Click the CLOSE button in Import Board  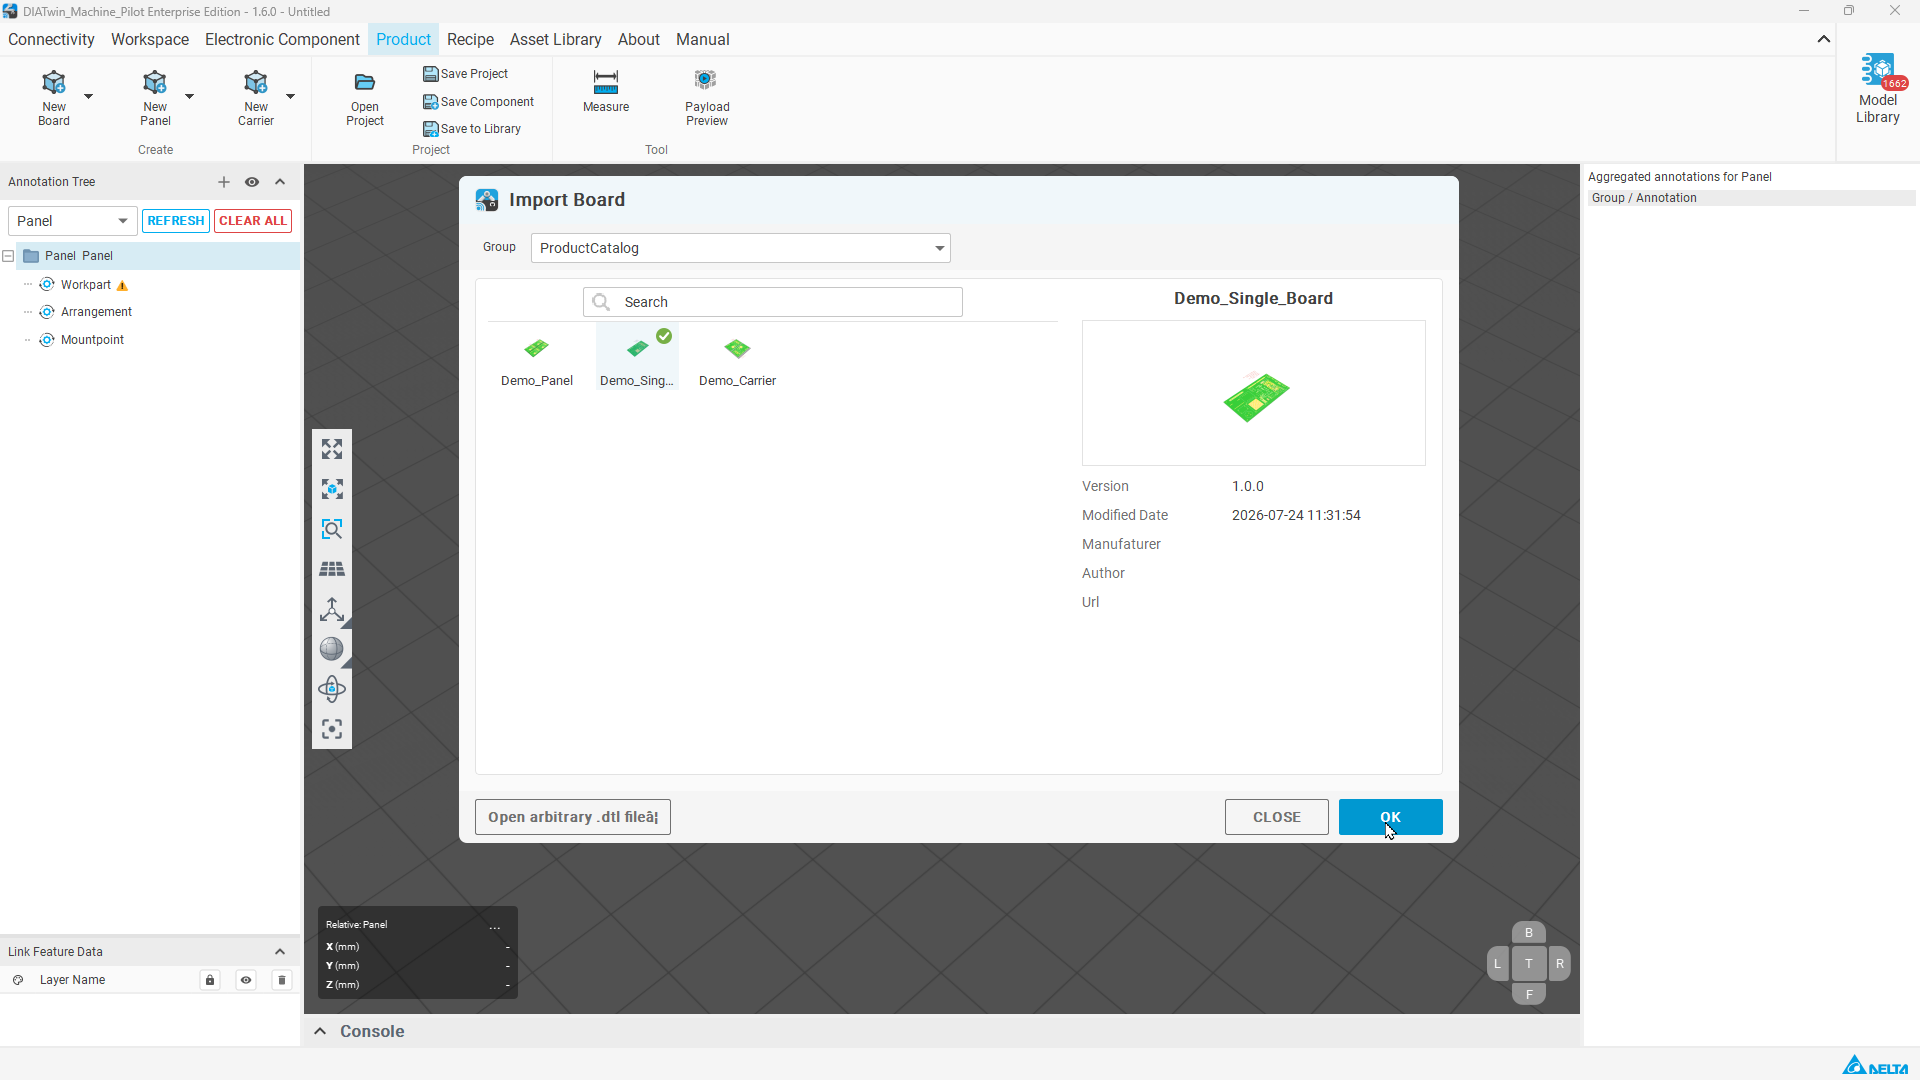(x=1277, y=817)
